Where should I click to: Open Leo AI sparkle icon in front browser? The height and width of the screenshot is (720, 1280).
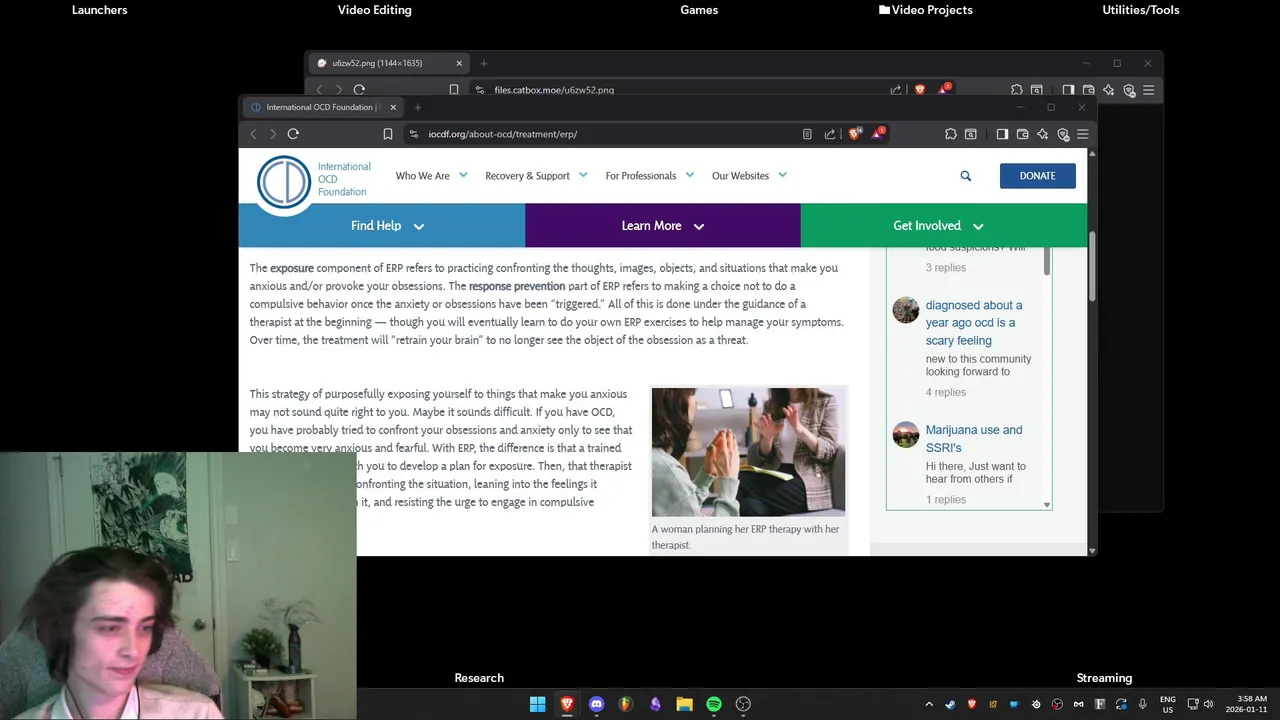coord(1042,134)
